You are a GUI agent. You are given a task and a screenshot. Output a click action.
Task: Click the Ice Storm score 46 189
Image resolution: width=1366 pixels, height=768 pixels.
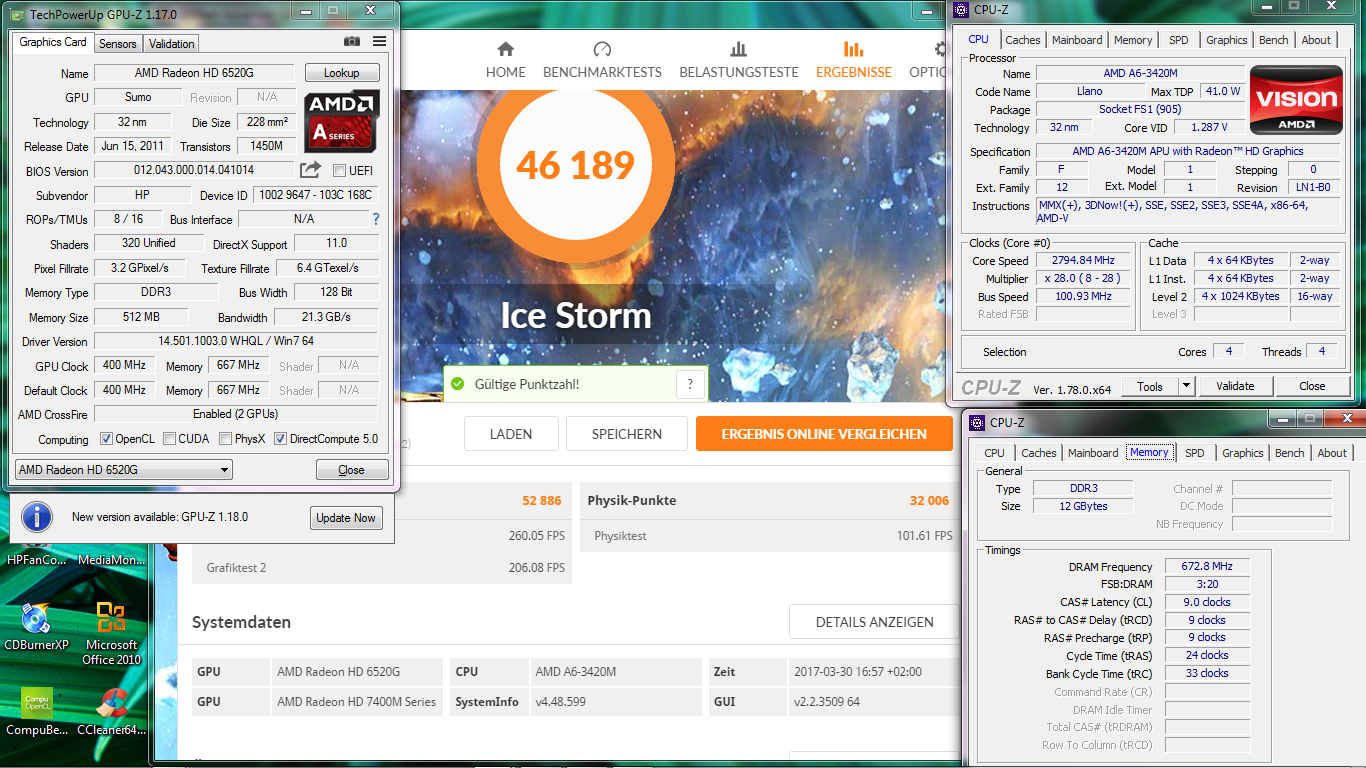tap(576, 164)
